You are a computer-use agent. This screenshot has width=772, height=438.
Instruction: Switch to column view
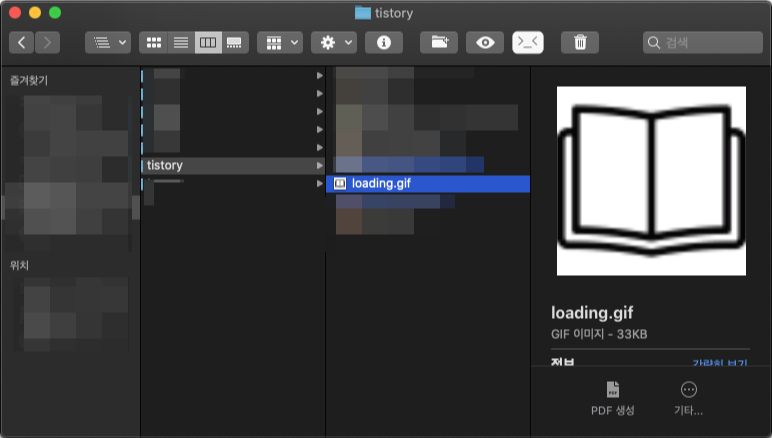[x=208, y=43]
